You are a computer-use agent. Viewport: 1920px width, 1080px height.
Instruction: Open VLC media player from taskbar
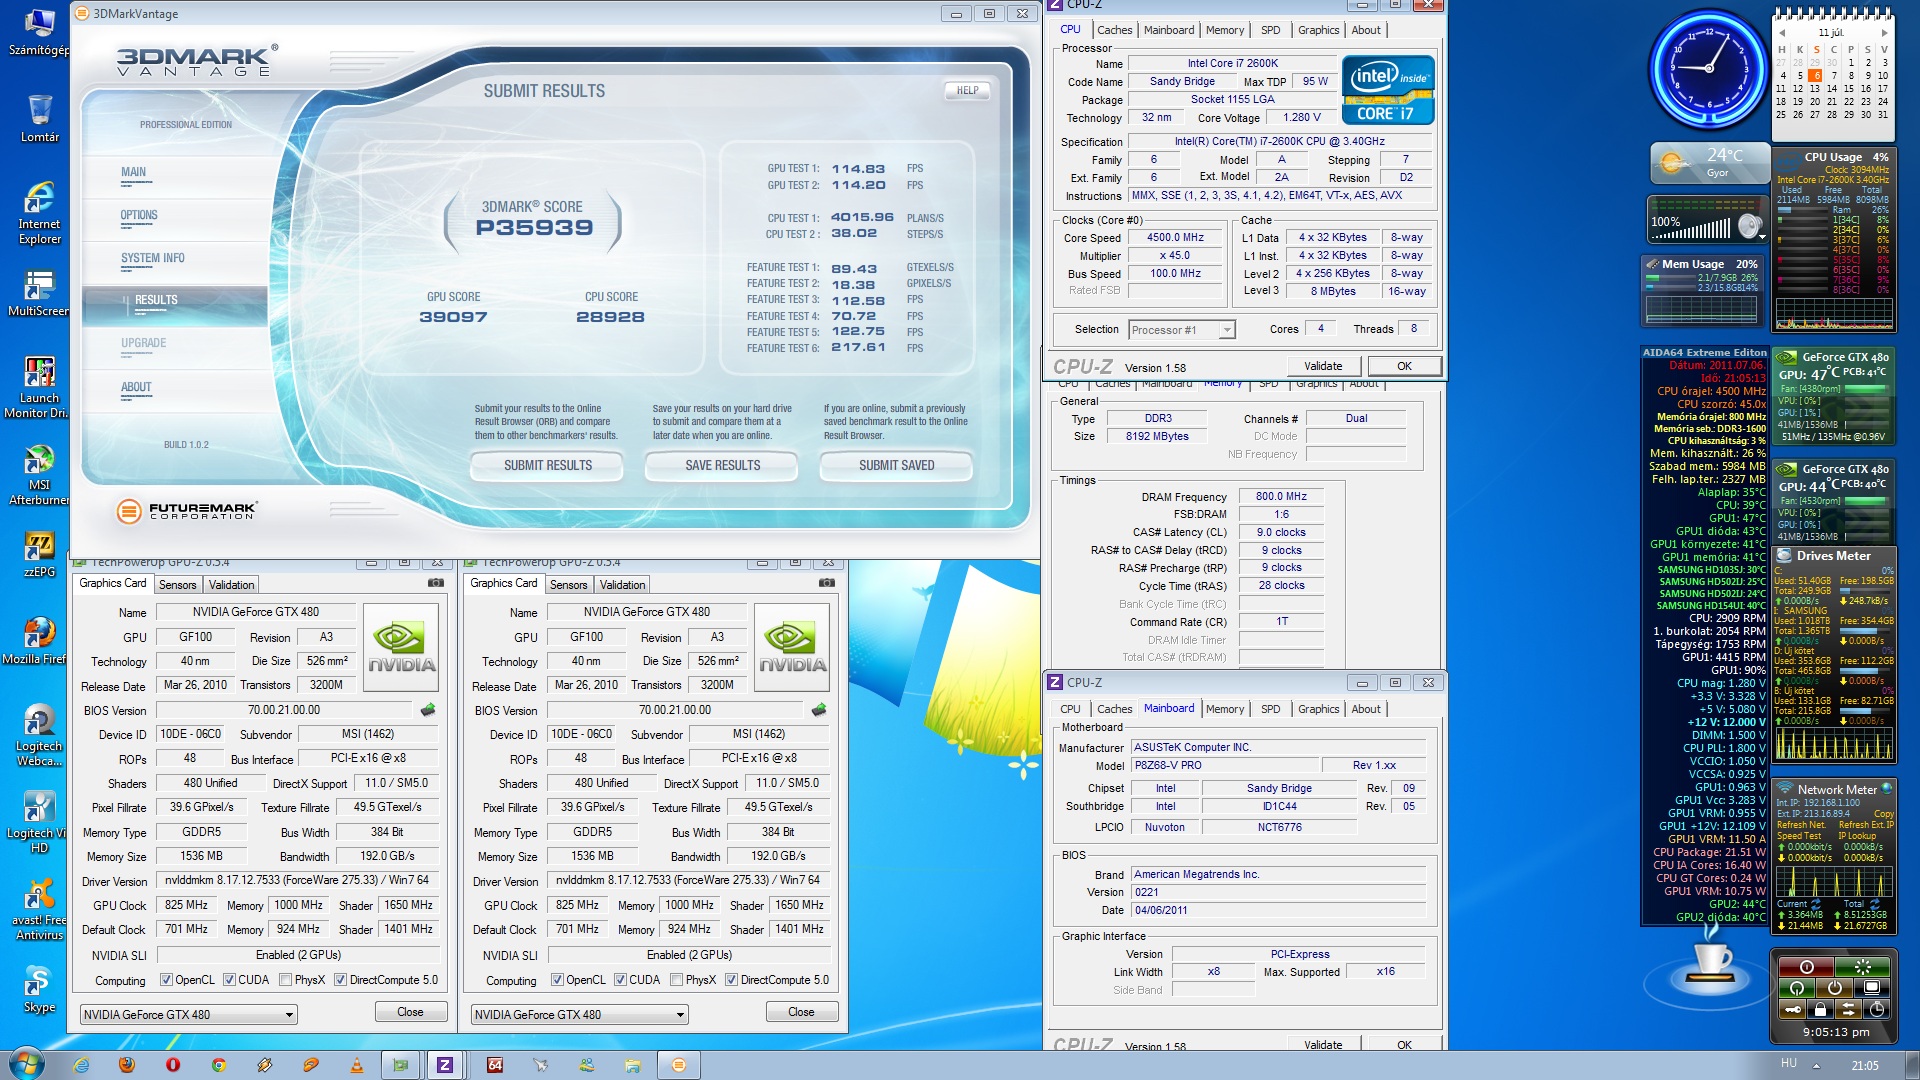(x=356, y=1065)
